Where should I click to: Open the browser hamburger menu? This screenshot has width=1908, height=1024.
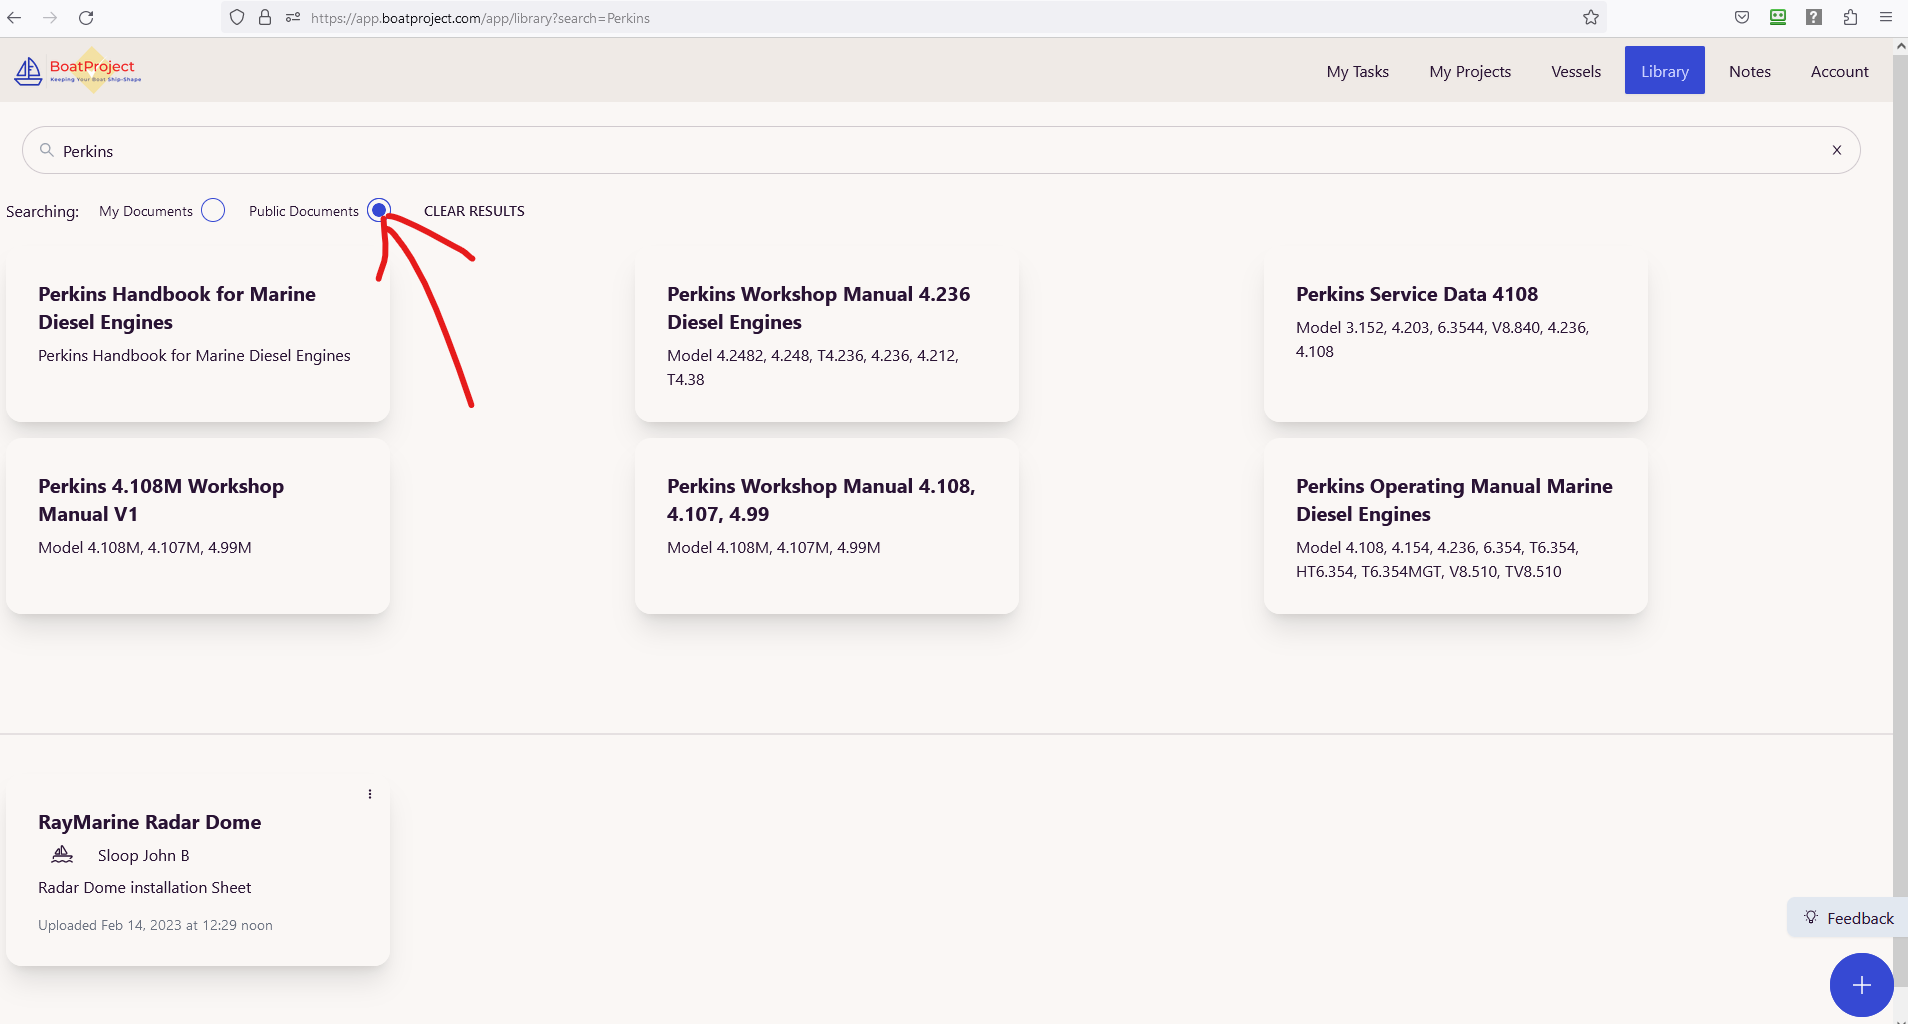(1886, 18)
